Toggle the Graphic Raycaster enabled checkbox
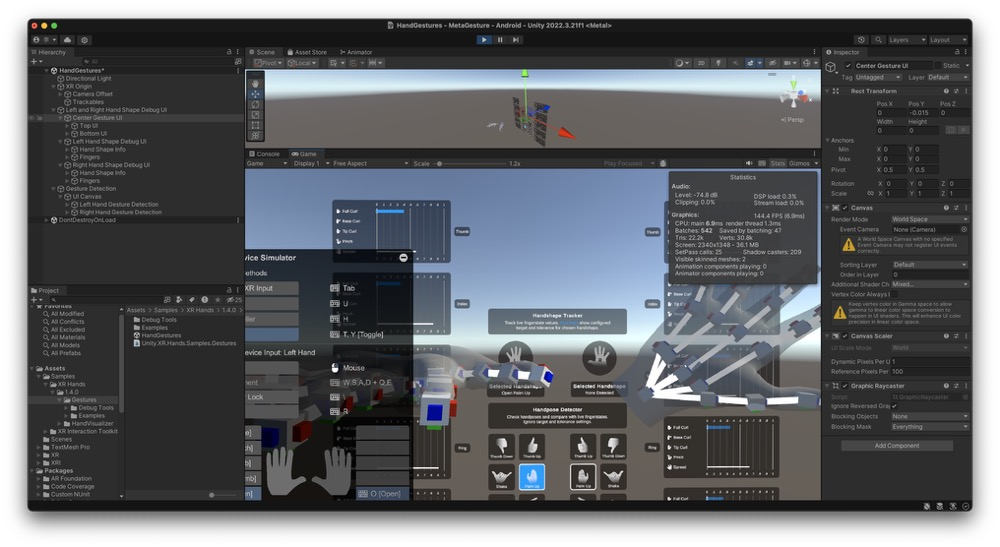Screen dimensions: 1000x547 (x=845, y=386)
